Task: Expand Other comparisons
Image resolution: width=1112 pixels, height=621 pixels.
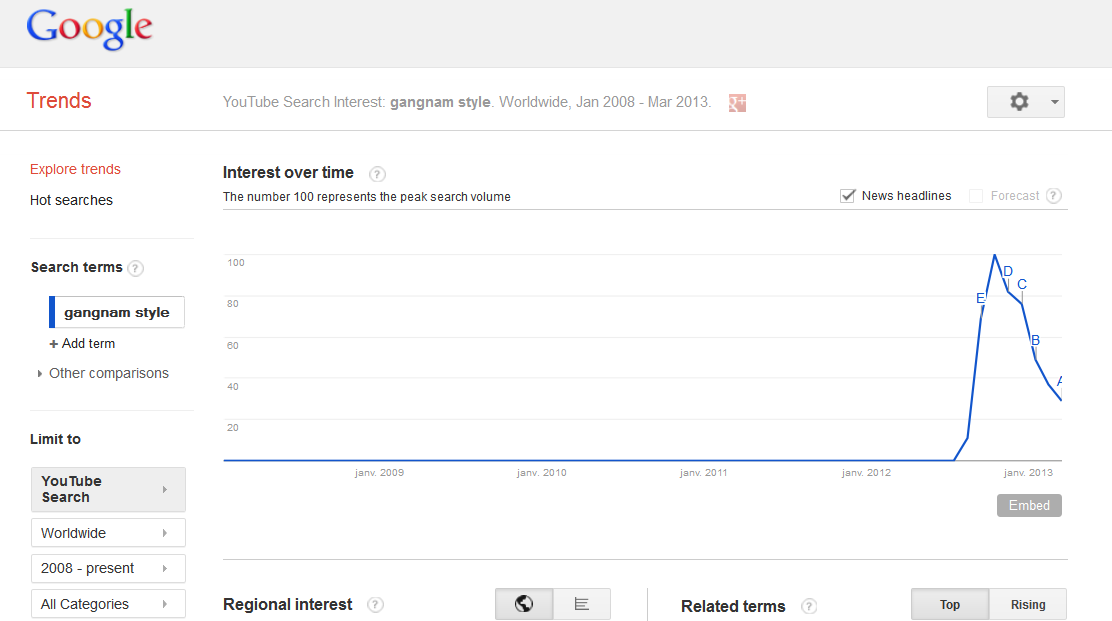Action: click(x=104, y=373)
